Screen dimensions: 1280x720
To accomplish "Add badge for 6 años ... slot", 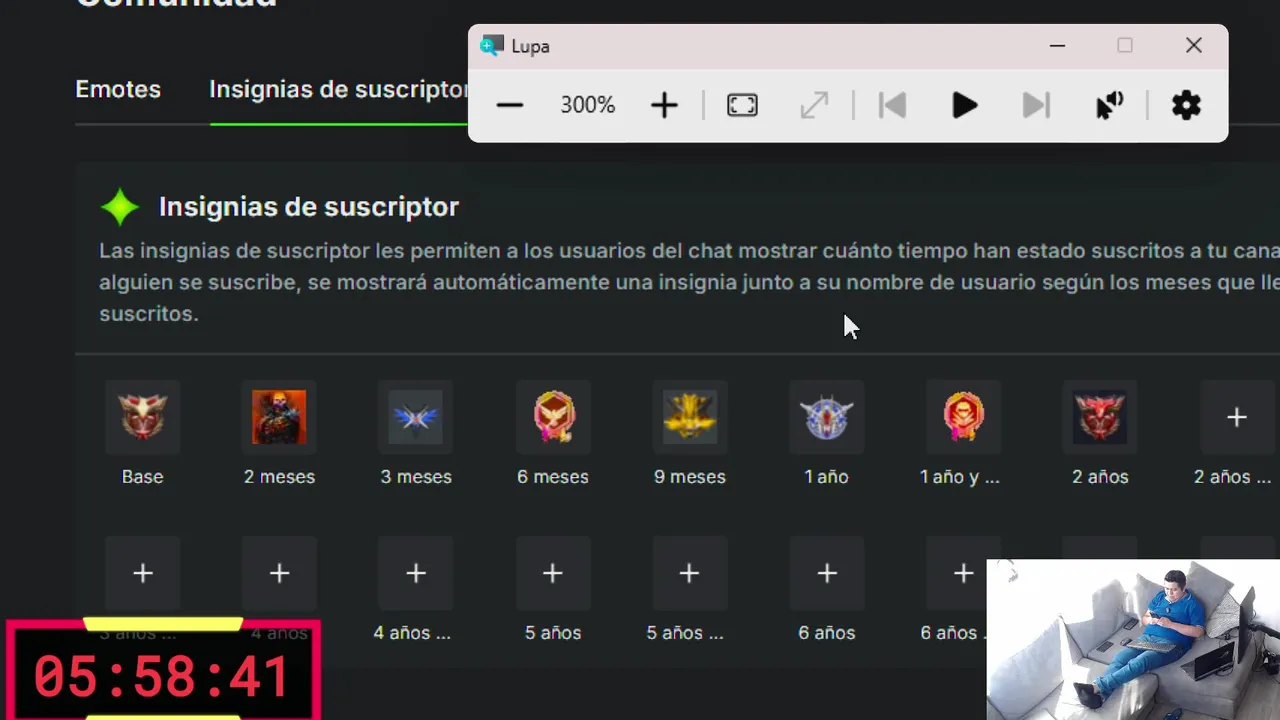I will click(963, 573).
